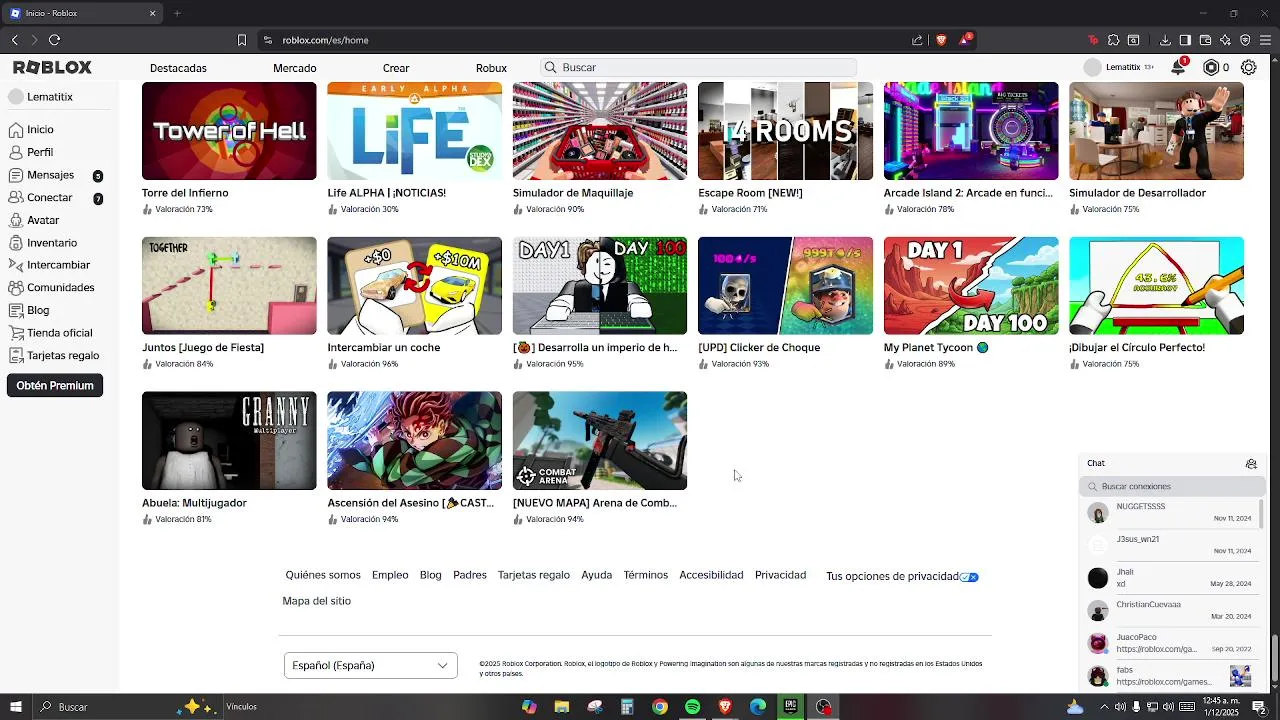Toggle the browser sidebar panel icon
1280x720 pixels.
1185,40
